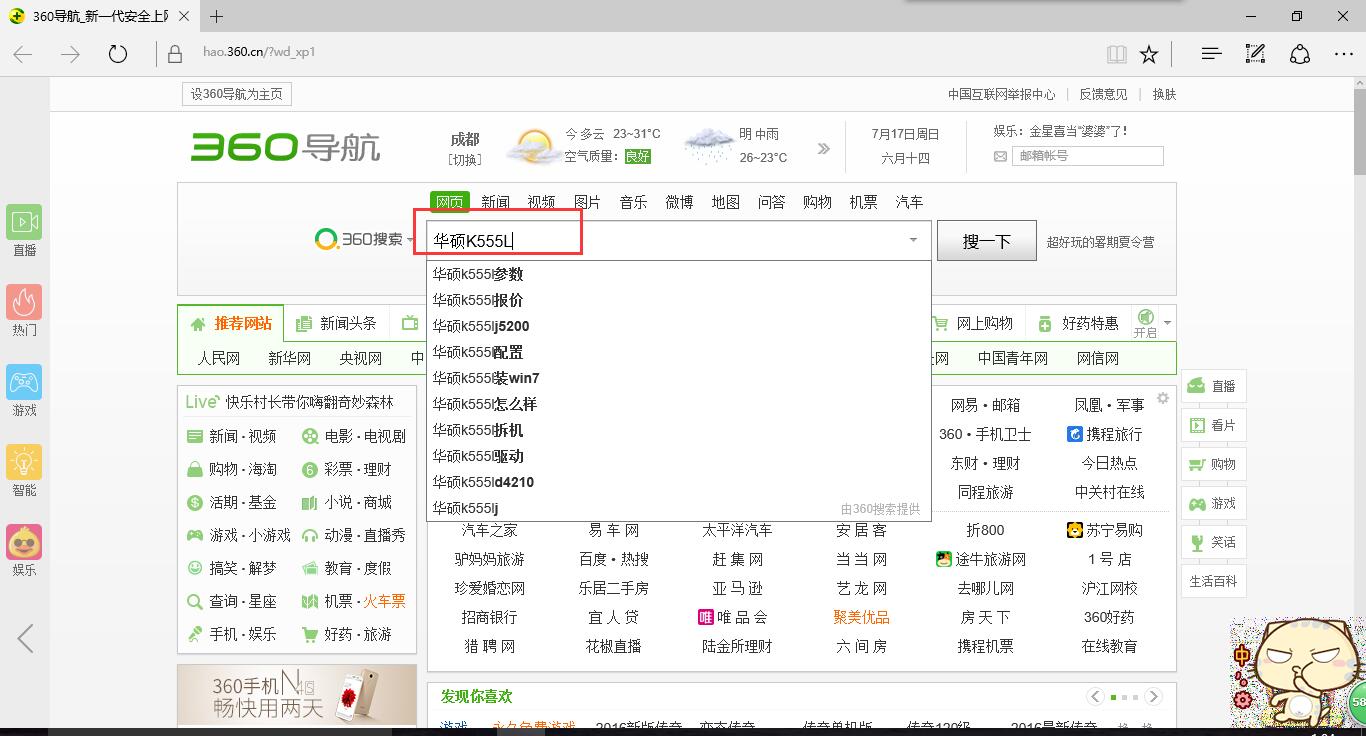Click 直播 button in right panel
This screenshot has width=1366, height=736.
pyautogui.click(x=1213, y=386)
